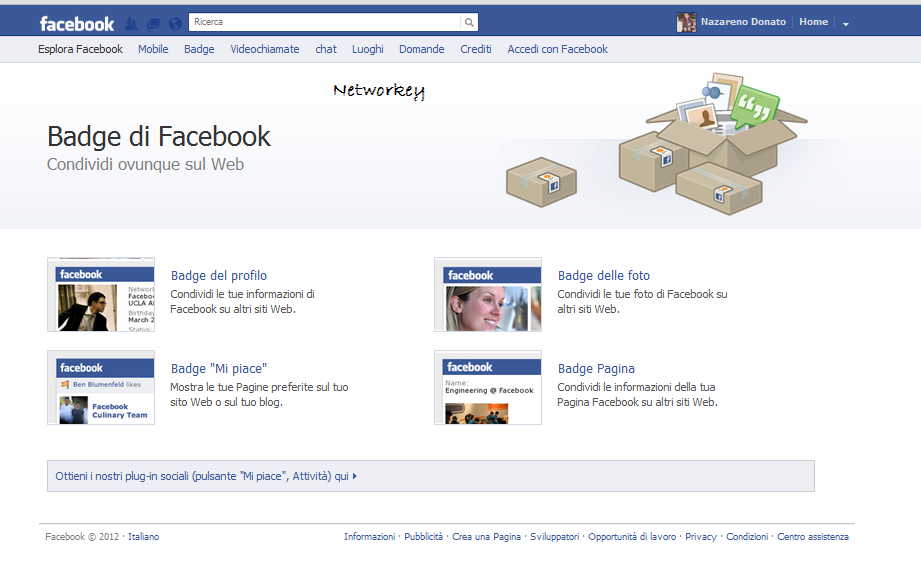The height and width of the screenshot is (564, 921).
Task: Open Sviluppatori footer link
Action: pyautogui.click(x=554, y=536)
